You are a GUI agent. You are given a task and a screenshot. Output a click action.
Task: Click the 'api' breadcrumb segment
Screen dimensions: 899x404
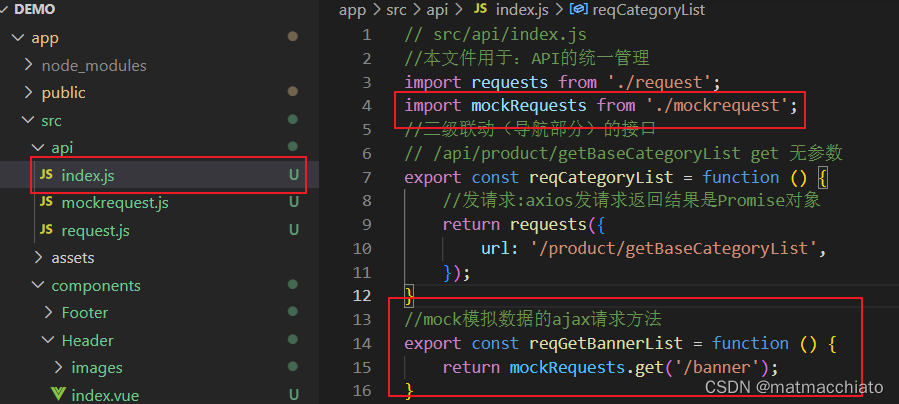click(x=436, y=10)
